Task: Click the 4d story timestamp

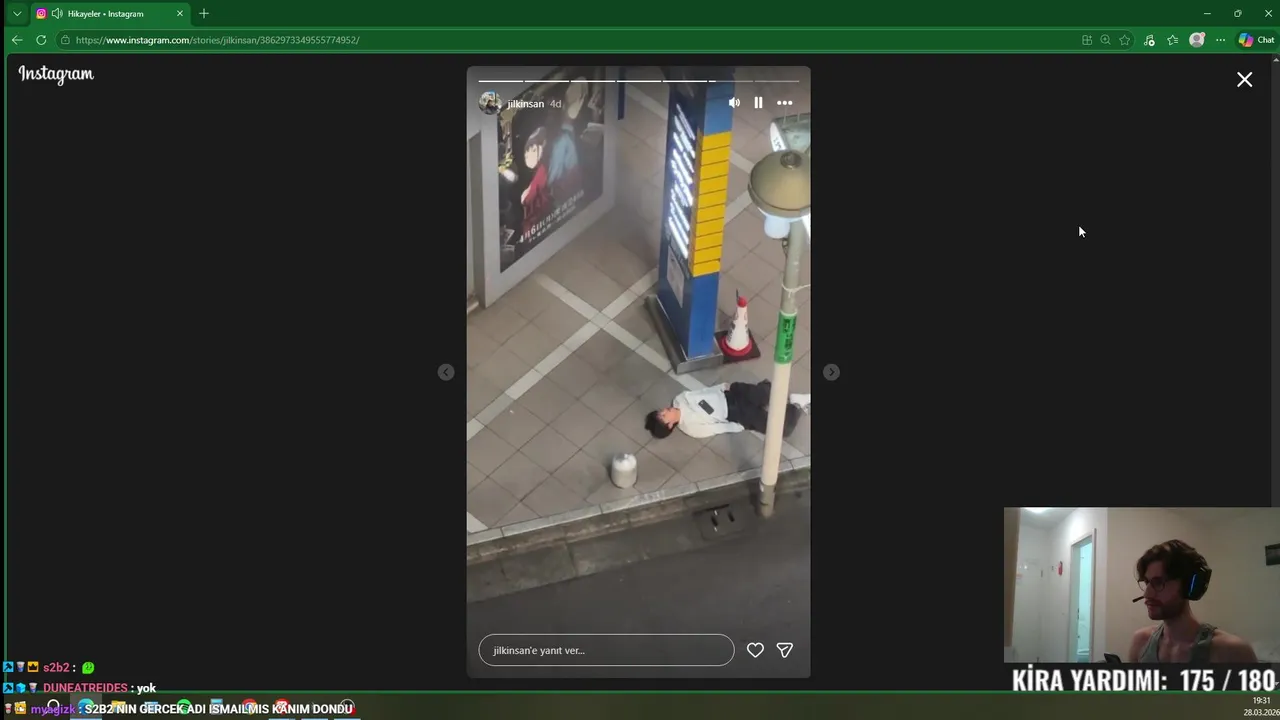Action: tap(555, 104)
